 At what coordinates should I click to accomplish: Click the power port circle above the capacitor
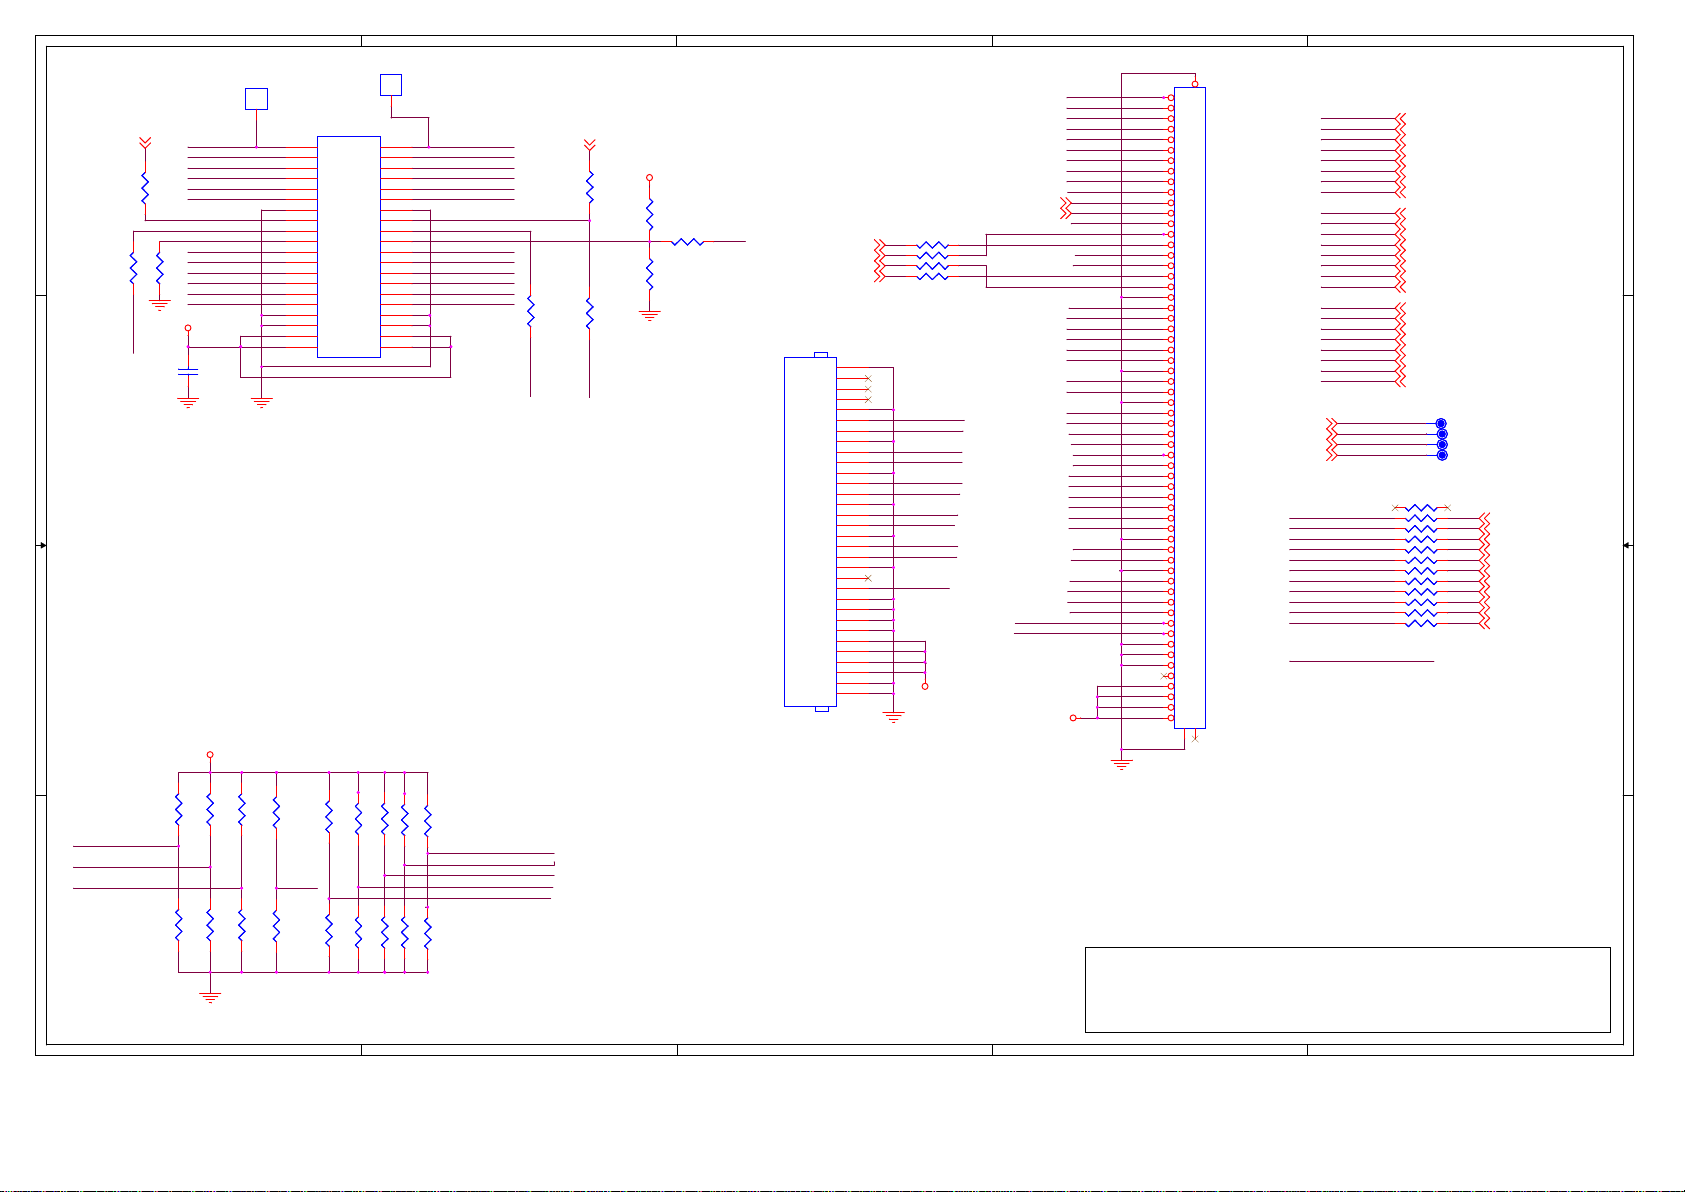tap(187, 328)
